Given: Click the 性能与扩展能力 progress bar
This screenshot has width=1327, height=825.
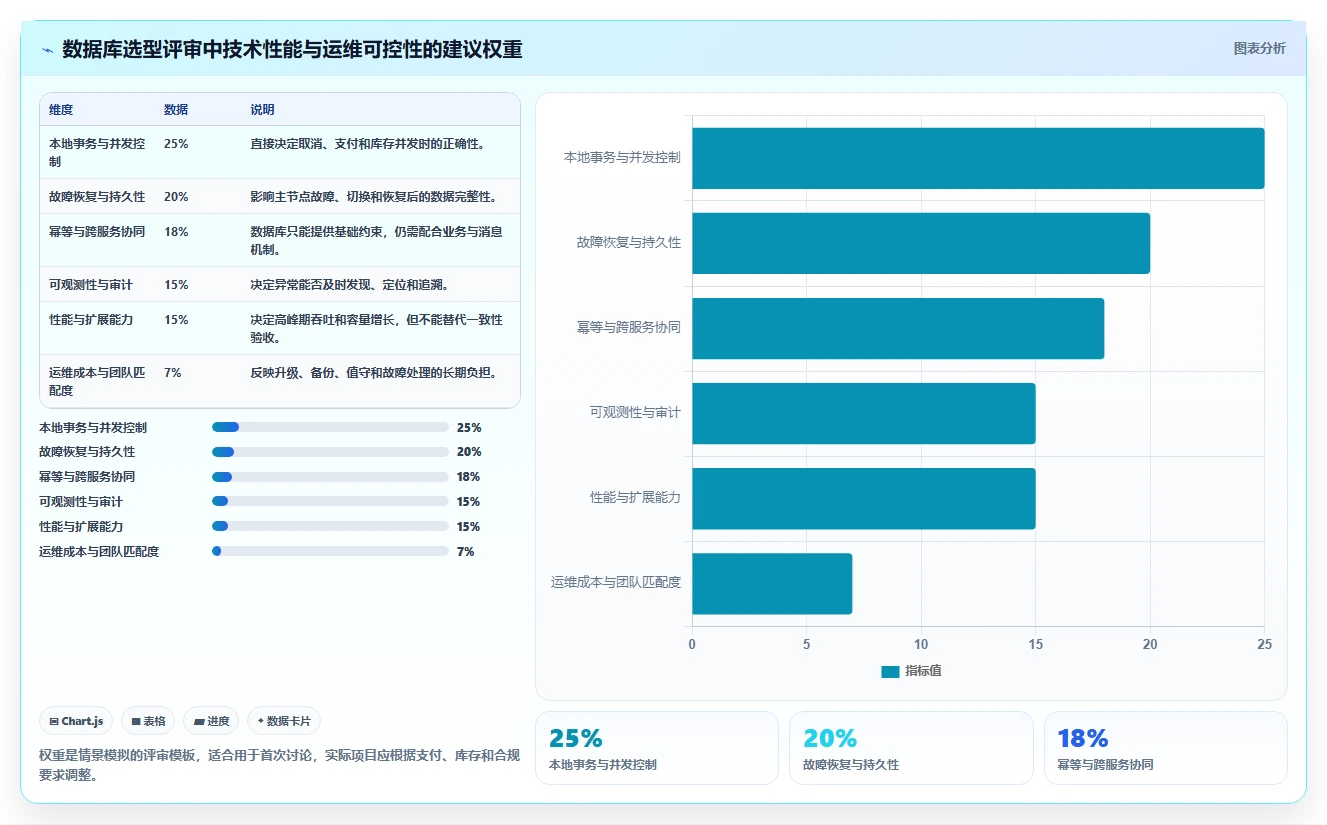Looking at the screenshot, I should click(330, 527).
